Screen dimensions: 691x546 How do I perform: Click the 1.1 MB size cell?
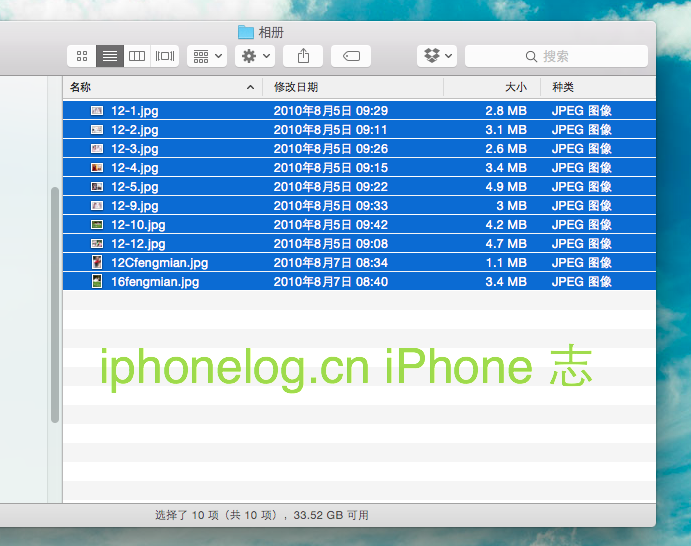(x=506, y=263)
